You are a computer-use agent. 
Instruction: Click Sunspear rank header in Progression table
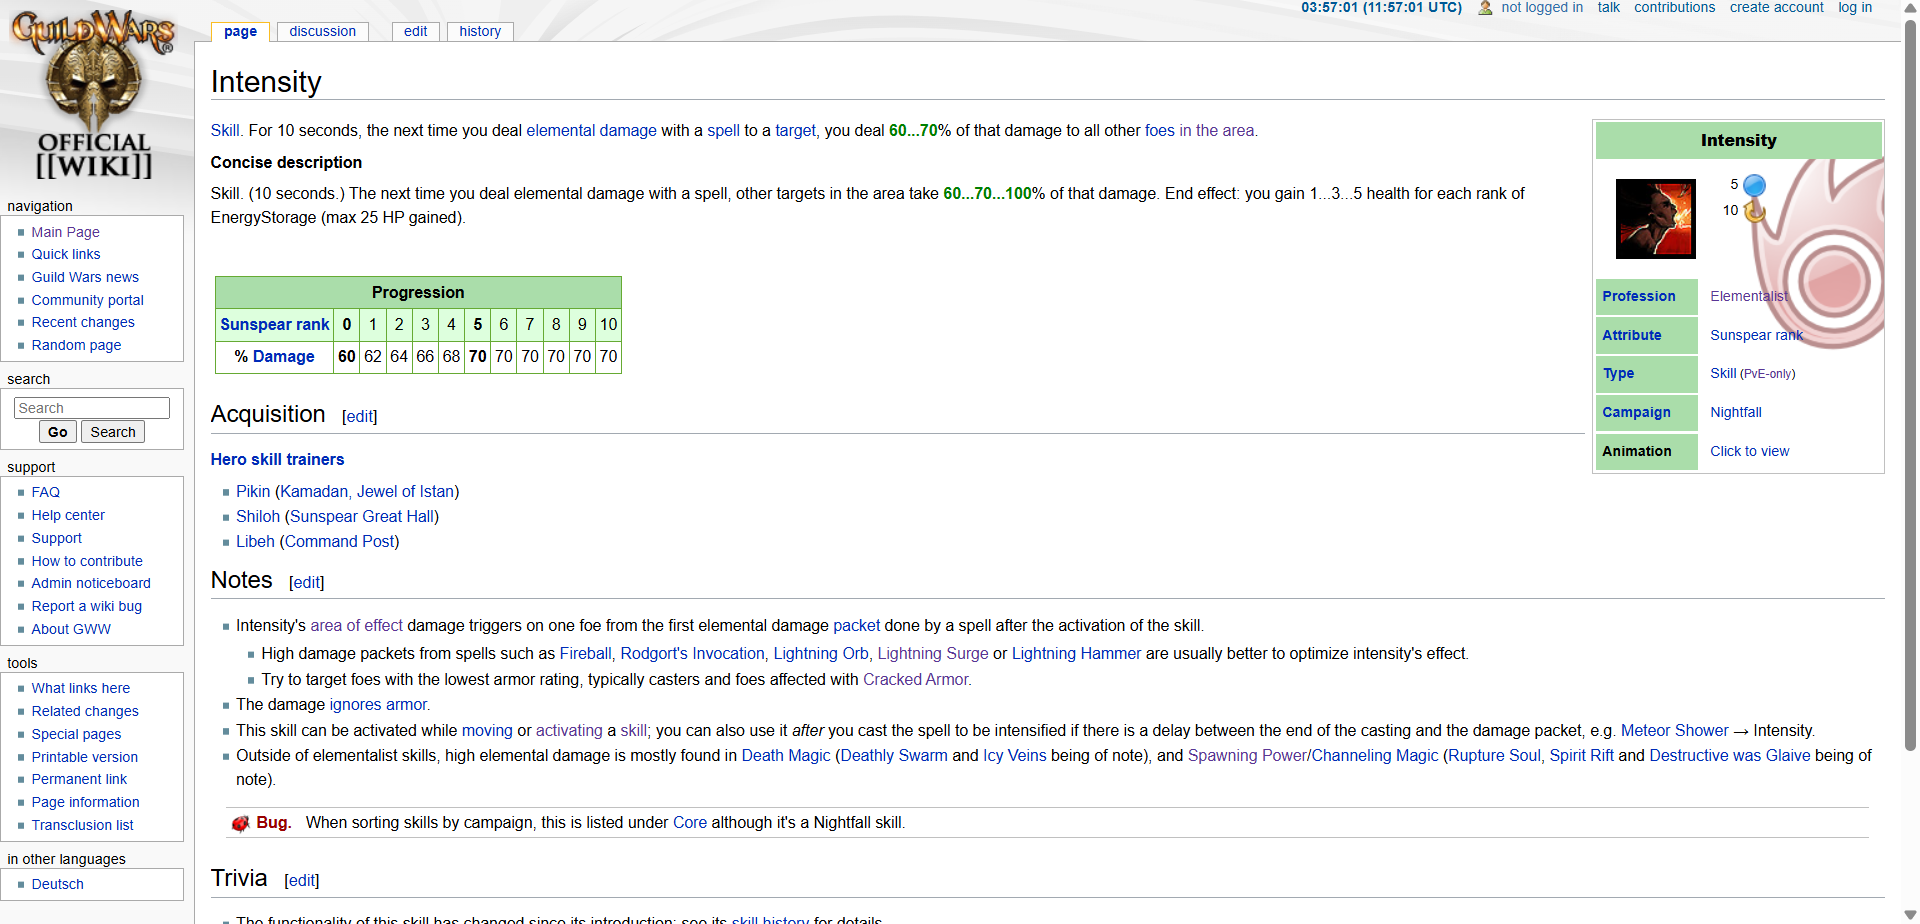[x=275, y=324]
